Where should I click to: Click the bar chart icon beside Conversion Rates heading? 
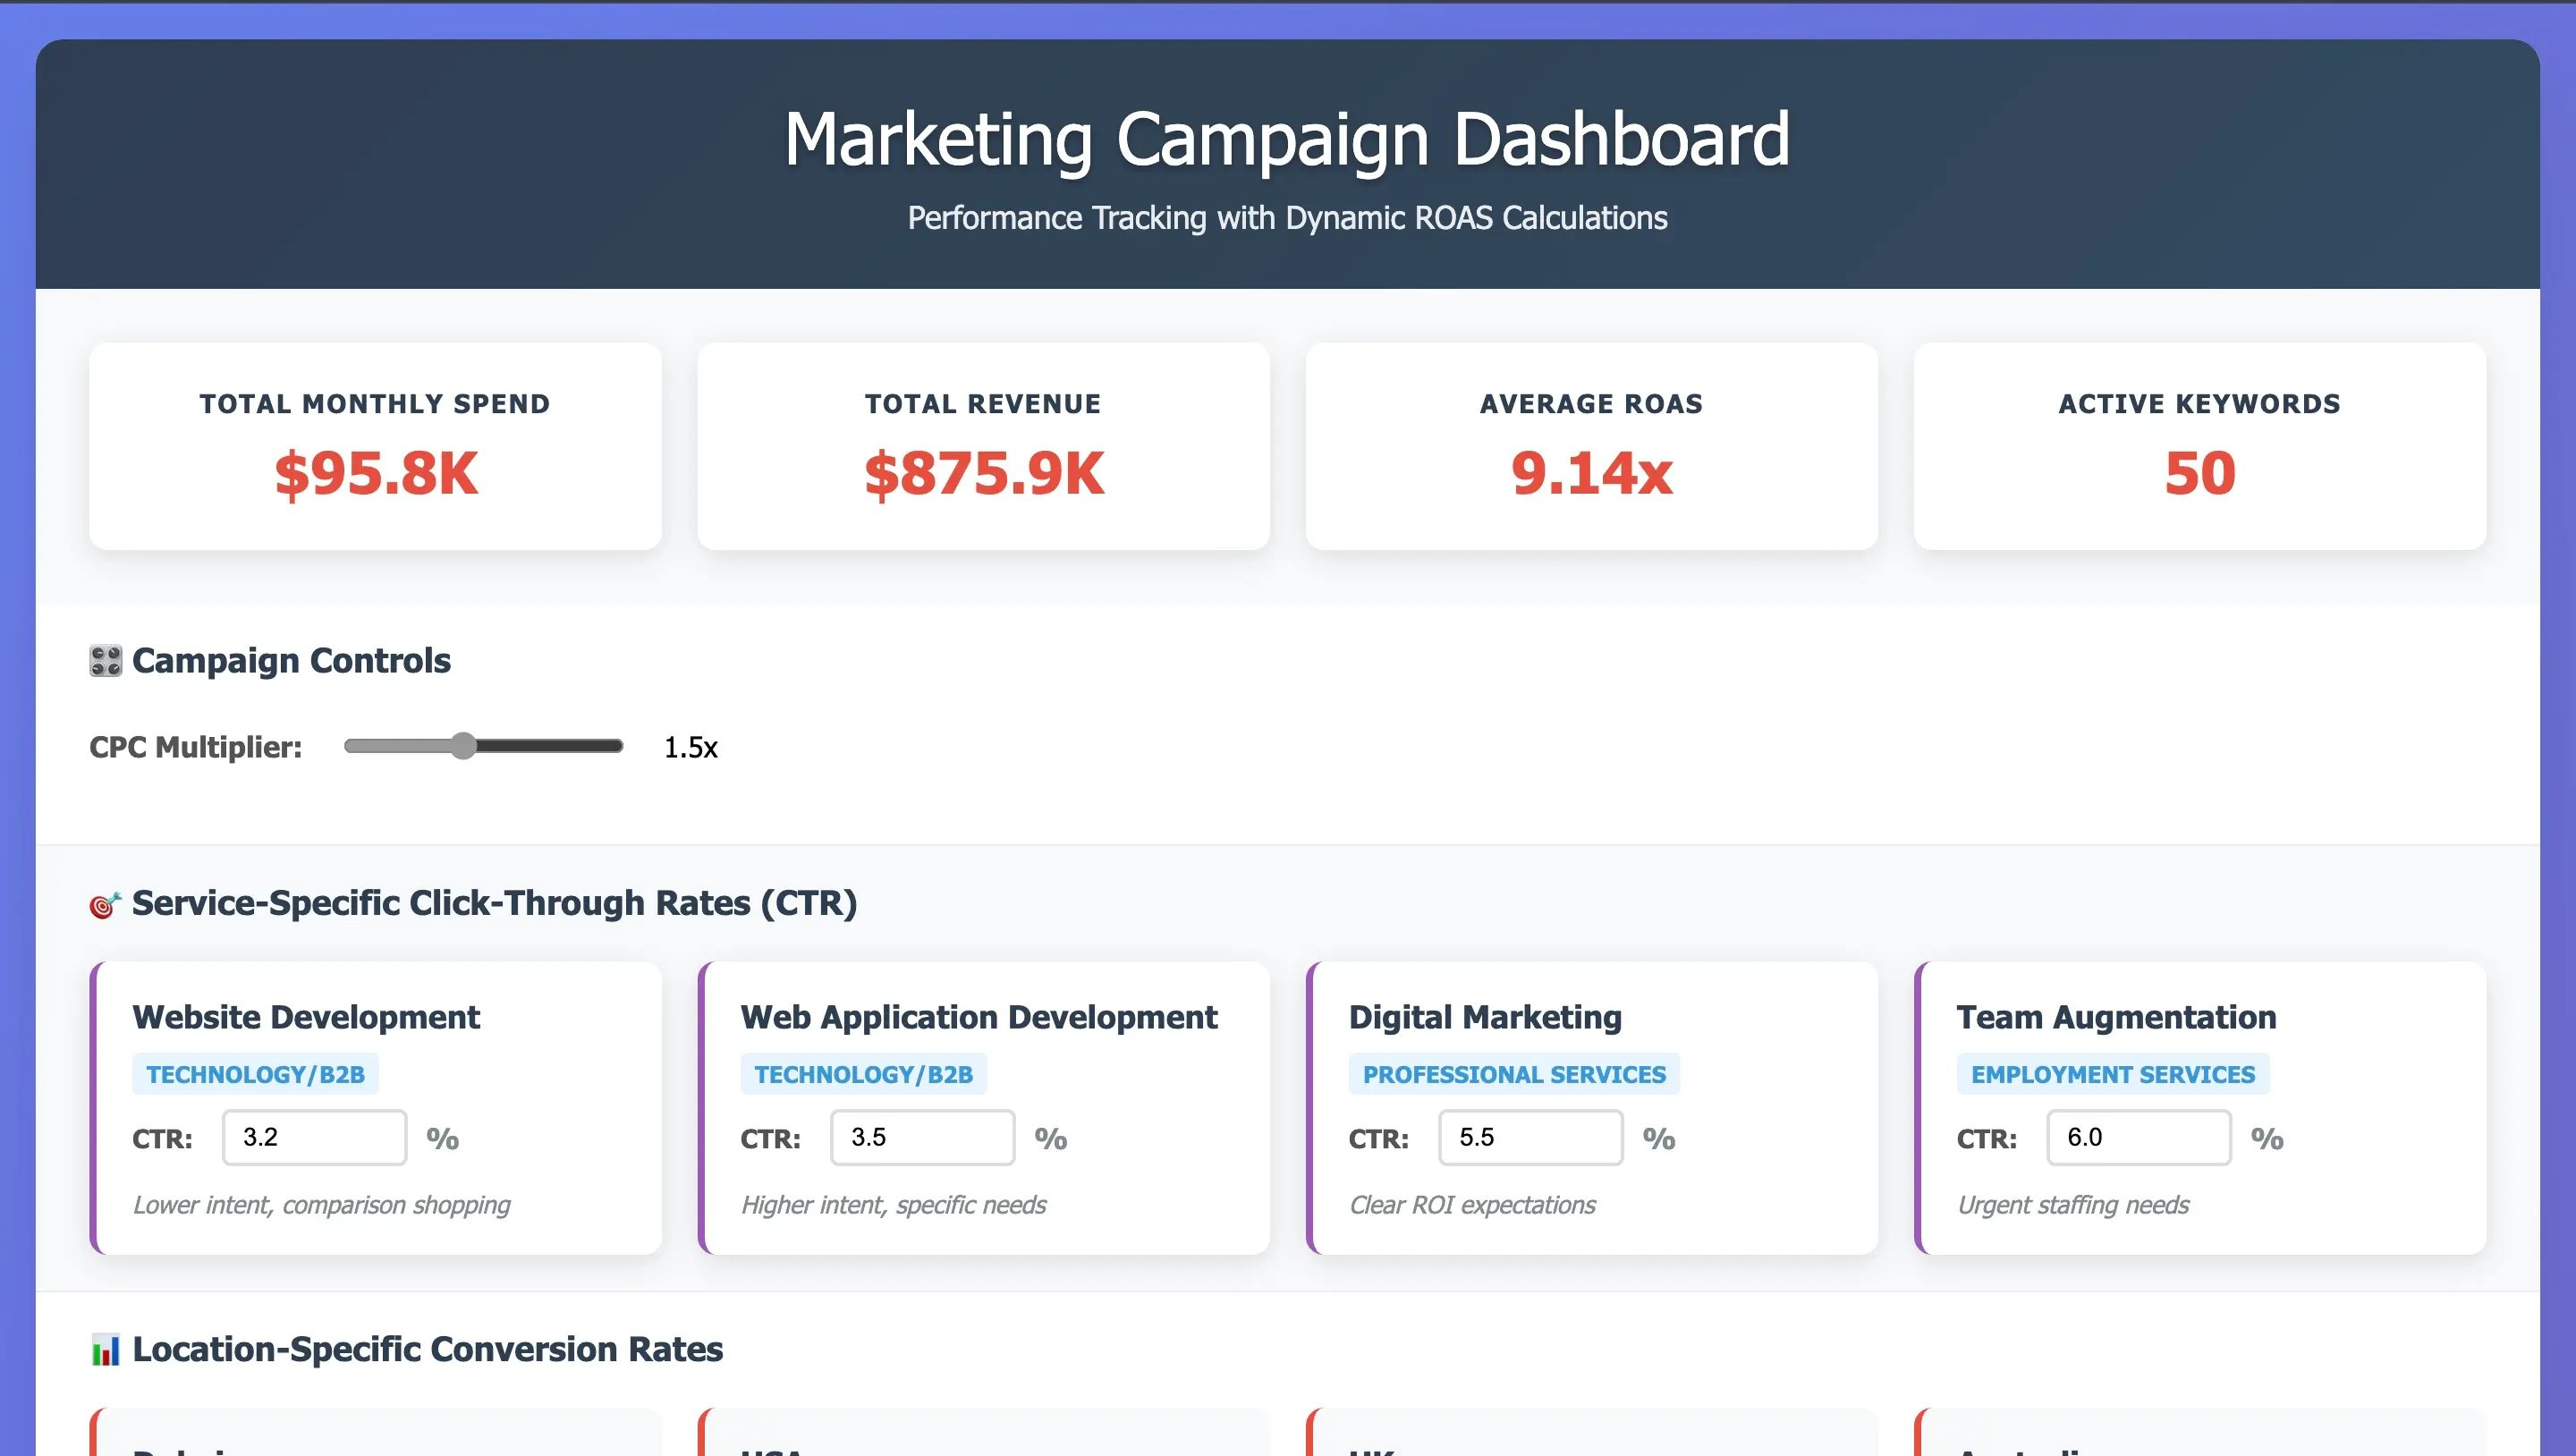(104, 1348)
